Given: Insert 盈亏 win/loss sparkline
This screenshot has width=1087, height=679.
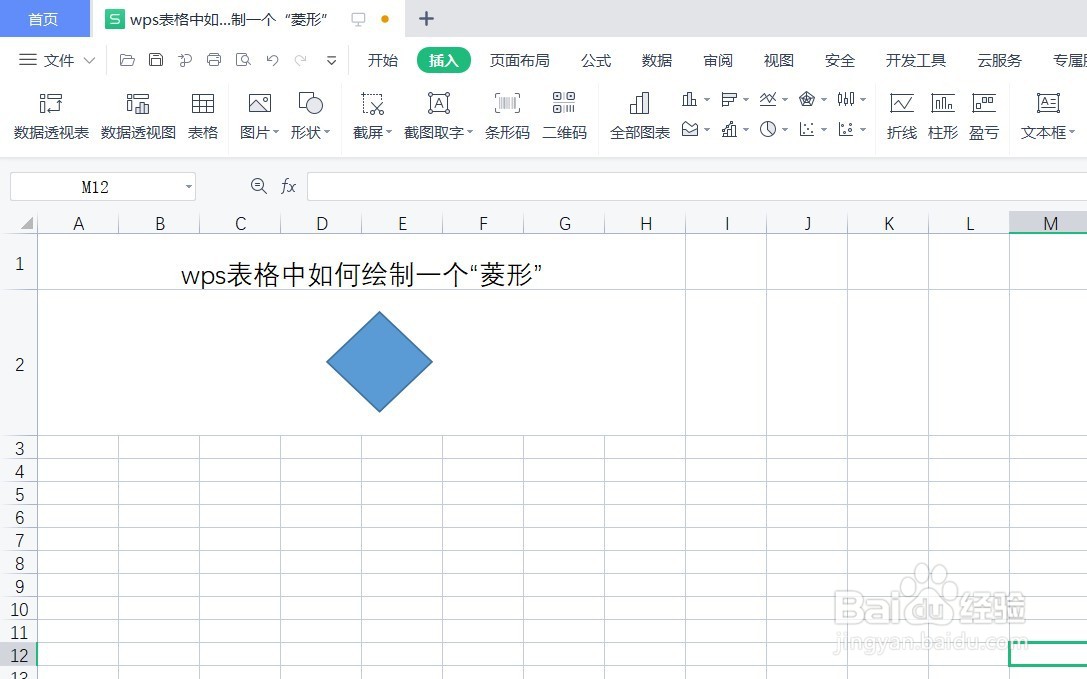Looking at the screenshot, I should 984,117.
